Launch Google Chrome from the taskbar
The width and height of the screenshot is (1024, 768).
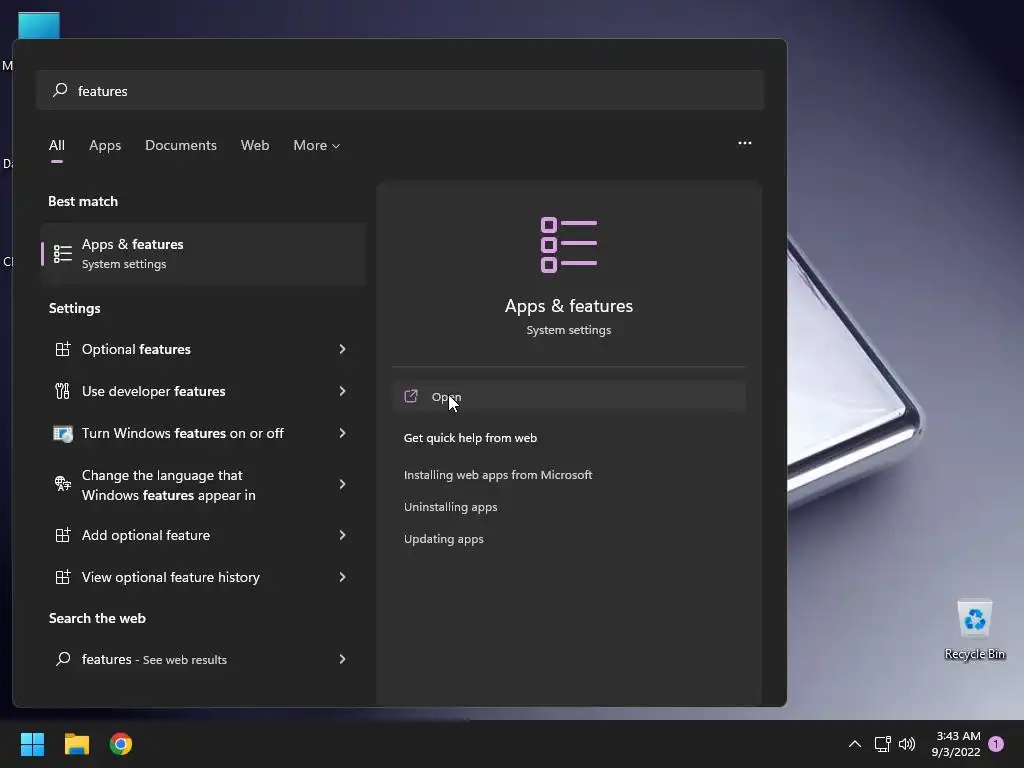coord(121,744)
